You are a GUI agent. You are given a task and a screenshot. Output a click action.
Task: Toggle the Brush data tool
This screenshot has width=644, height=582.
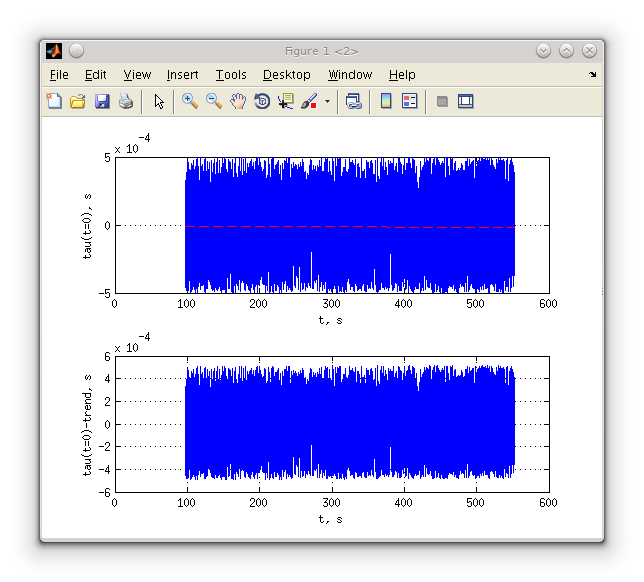pos(309,101)
